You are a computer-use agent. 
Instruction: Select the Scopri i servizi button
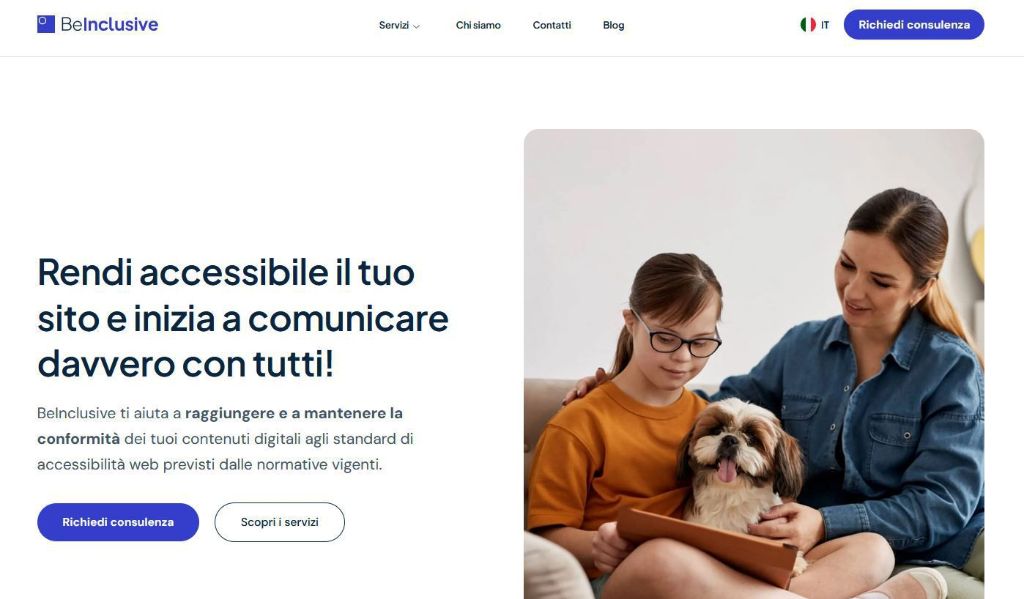(x=280, y=522)
